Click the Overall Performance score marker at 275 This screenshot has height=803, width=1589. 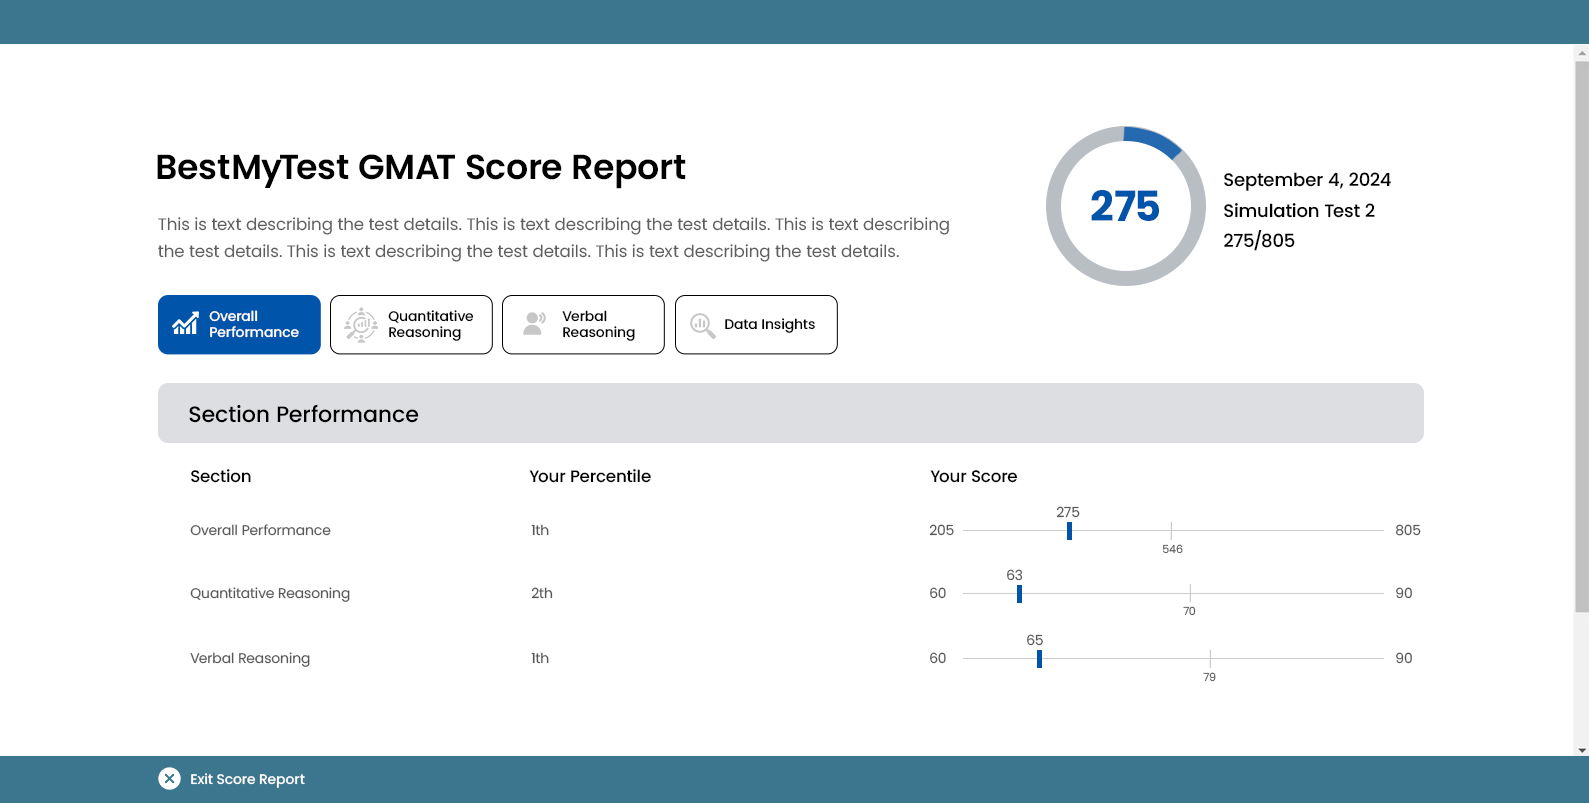[x=1069, y=531]
